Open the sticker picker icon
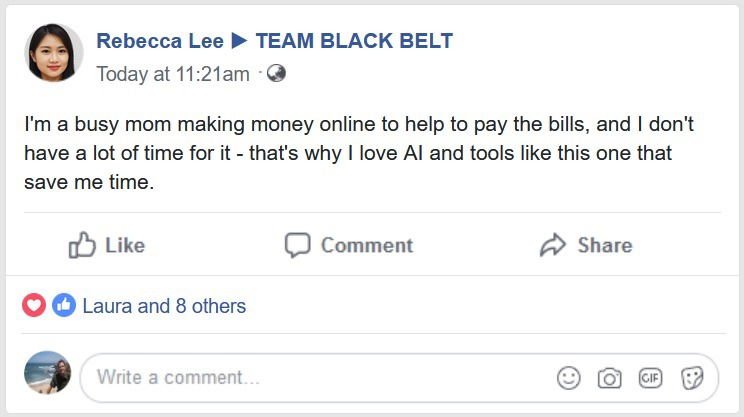This screenshot has height=417, width=744. [x=692, y=378]
